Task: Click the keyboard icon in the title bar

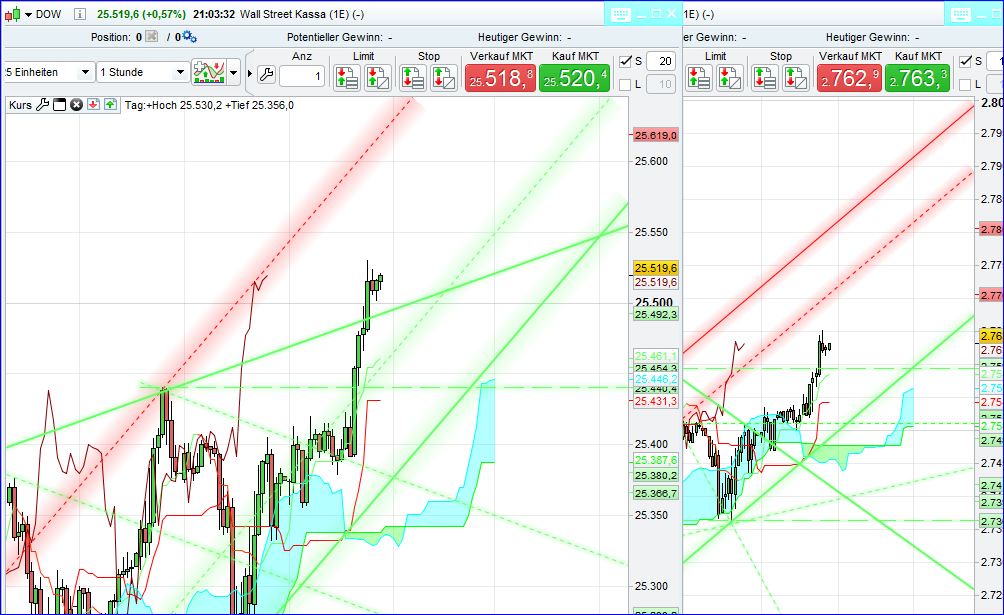Action: [x=621, y=13]
